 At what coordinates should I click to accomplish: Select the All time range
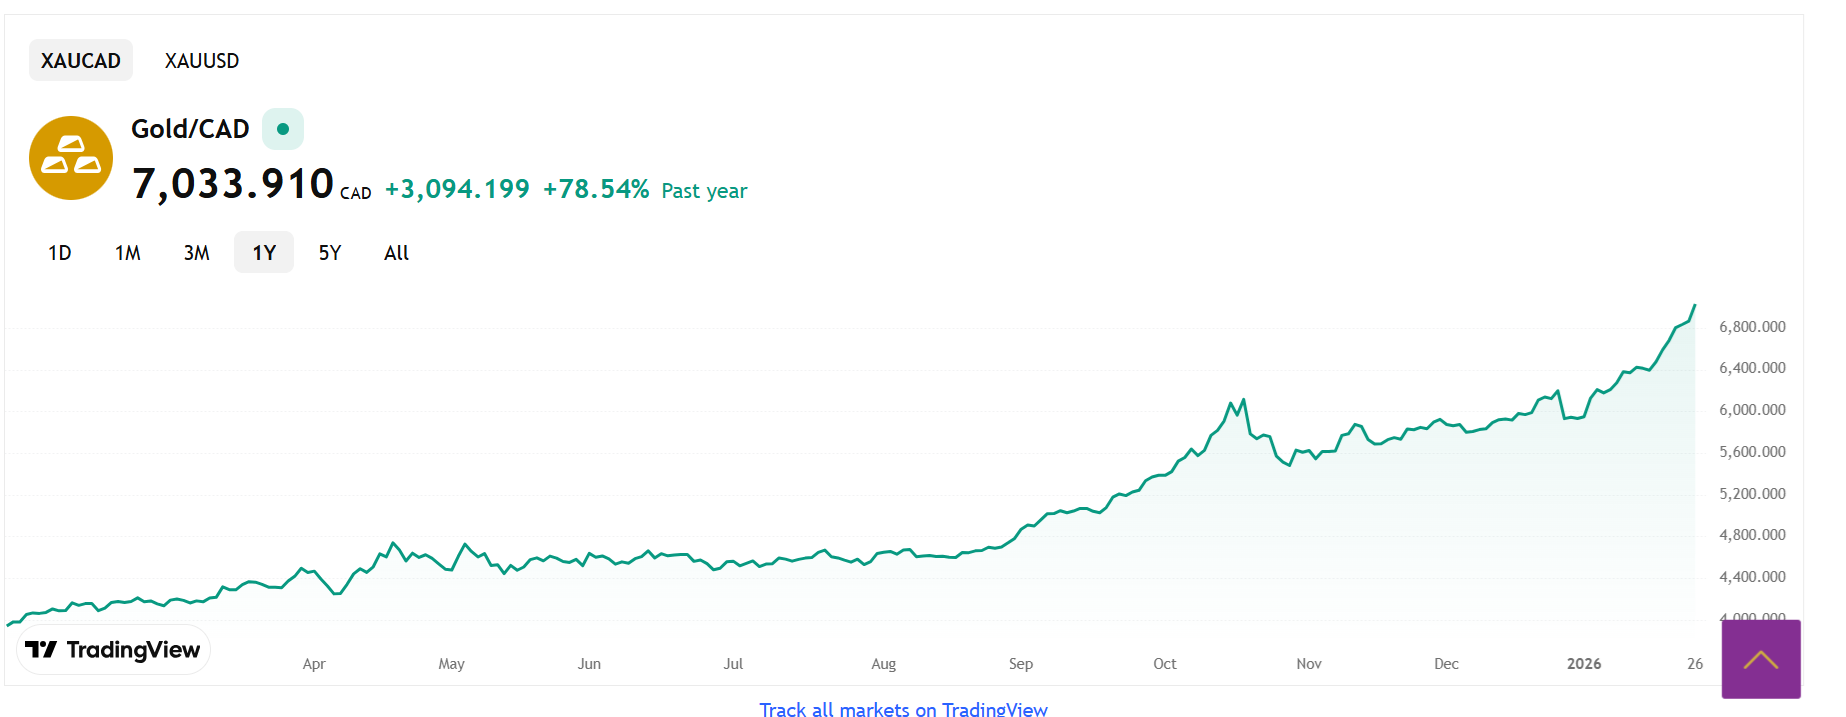tap(397, 253)
